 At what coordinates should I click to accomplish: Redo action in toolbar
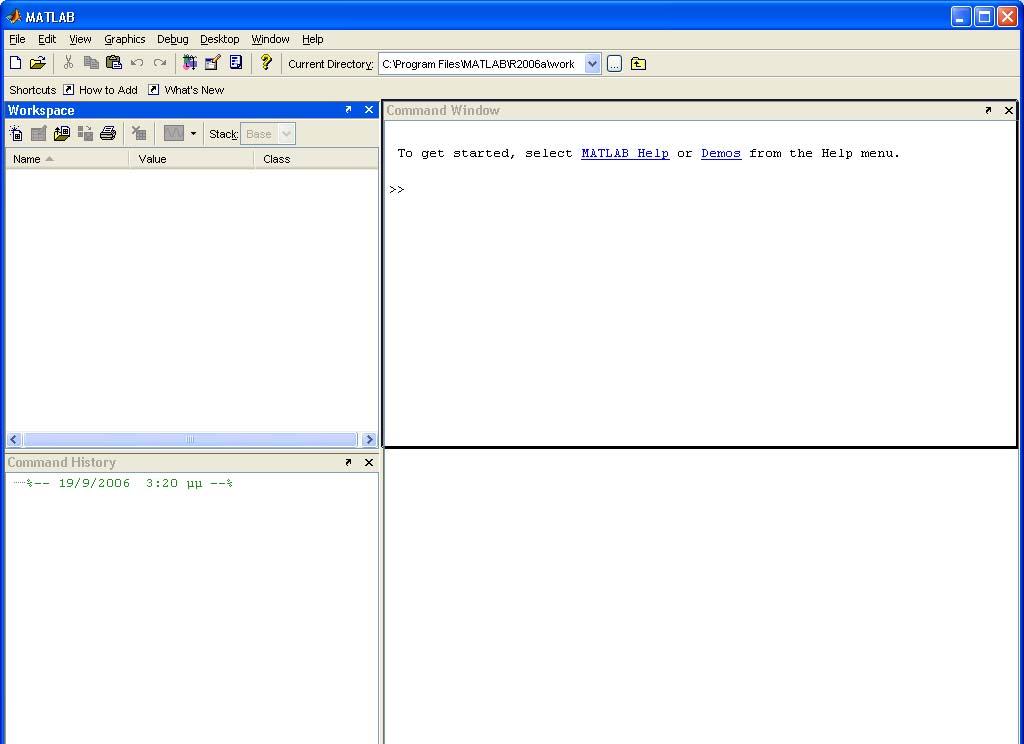(159, 63)
